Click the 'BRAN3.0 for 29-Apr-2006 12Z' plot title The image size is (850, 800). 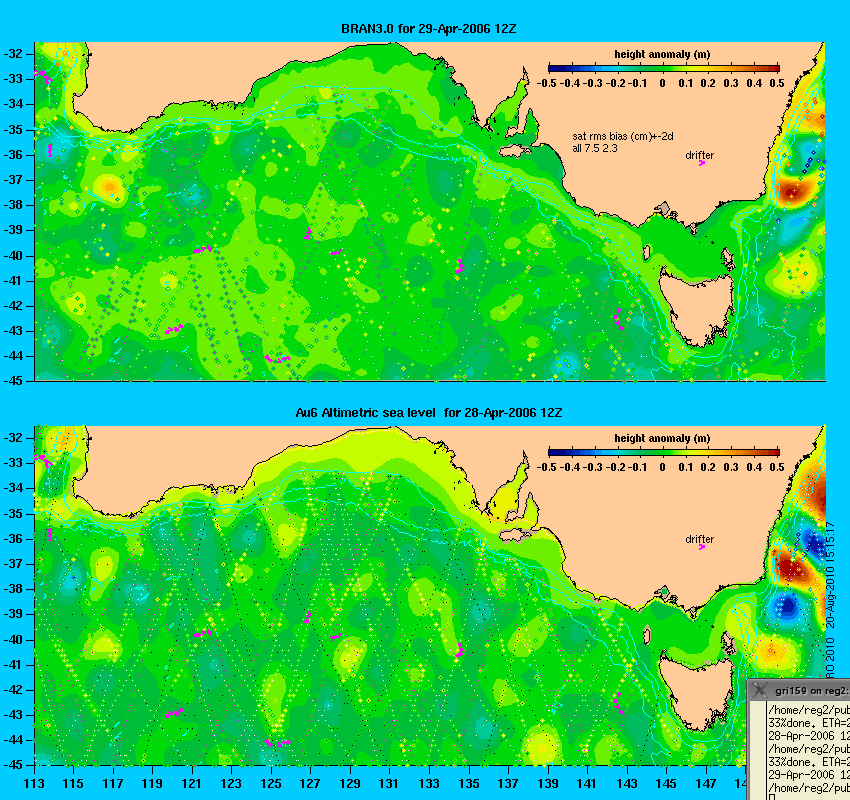(428, 29)
